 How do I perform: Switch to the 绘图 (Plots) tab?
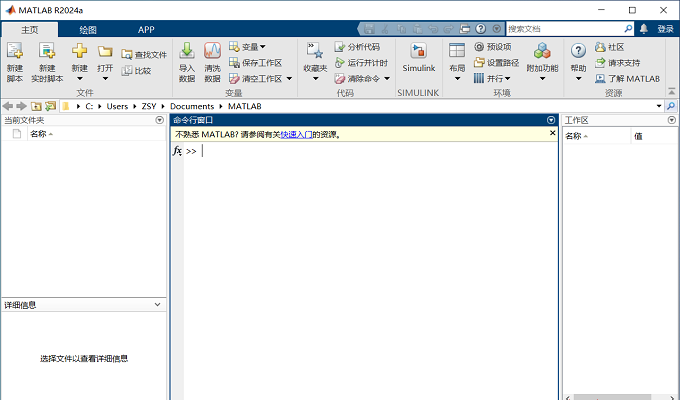coord(88,30)
